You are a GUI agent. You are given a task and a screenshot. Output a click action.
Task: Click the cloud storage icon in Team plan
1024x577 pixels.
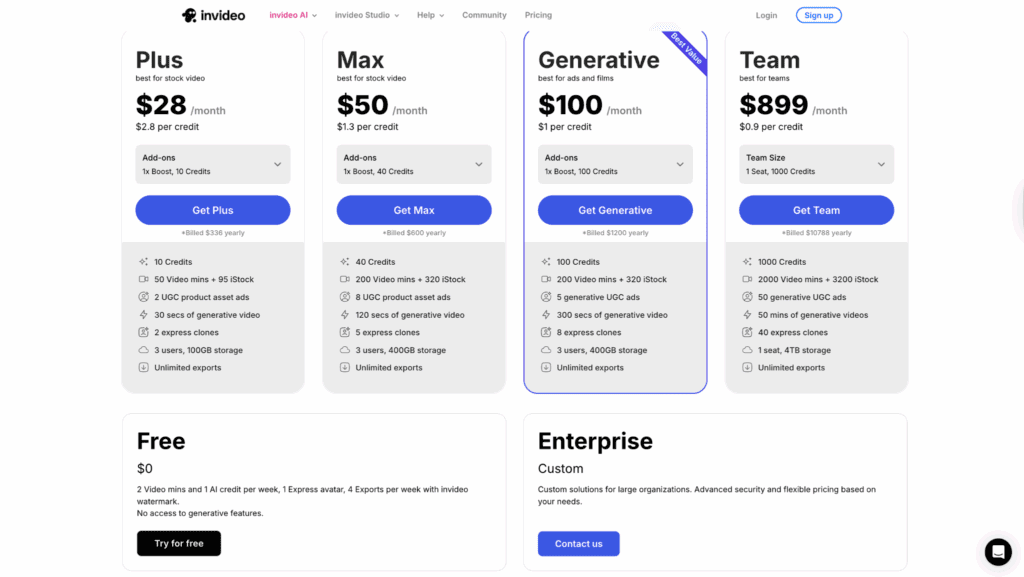point(748,350)
